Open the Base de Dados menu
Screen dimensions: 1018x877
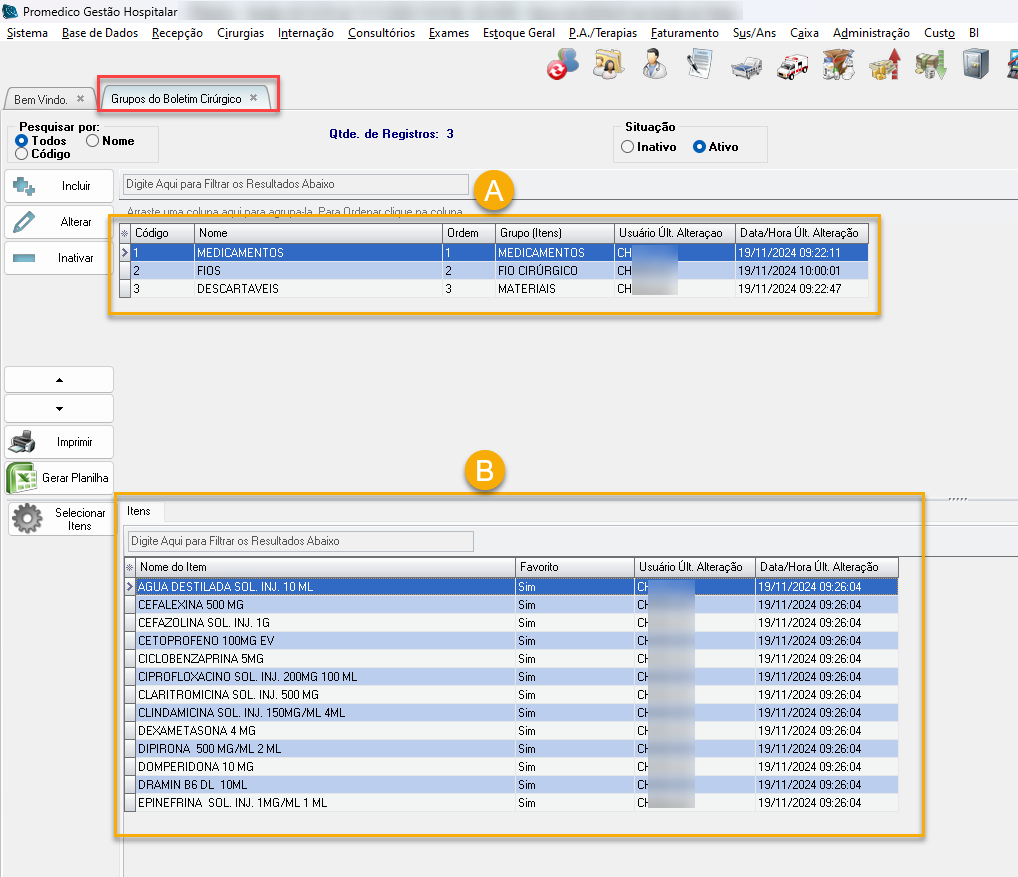pos(100,33)
